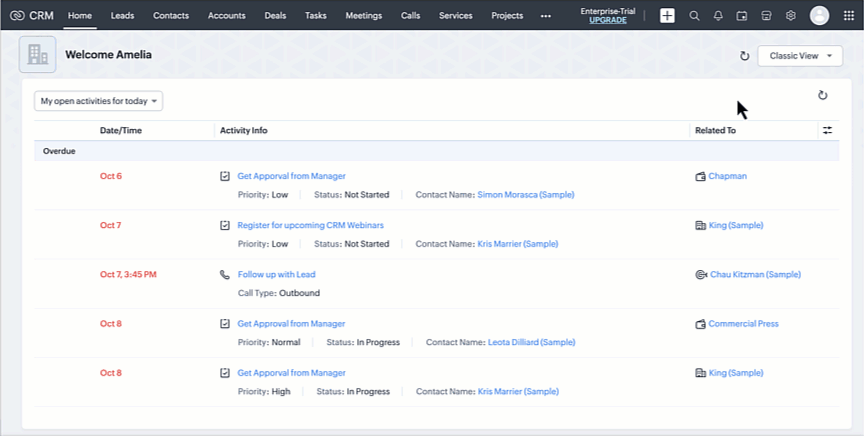Image resolution: width=864 pixels, height=436 pixels.
Task: Open the notifications bell
Action: tap(718, 16)
